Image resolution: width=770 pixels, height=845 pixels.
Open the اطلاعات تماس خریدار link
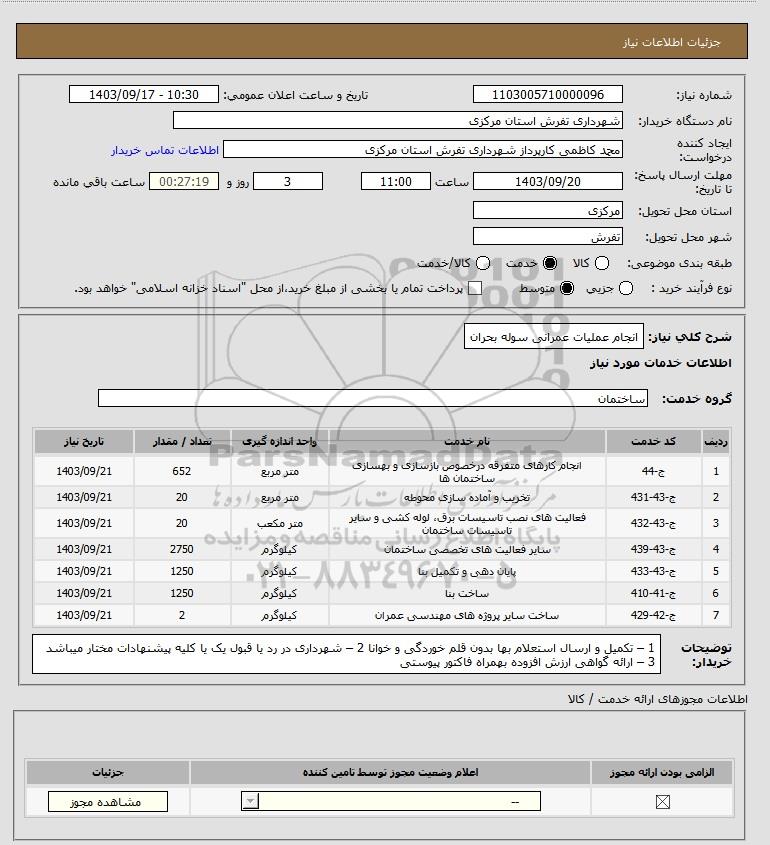click(165, 150)
